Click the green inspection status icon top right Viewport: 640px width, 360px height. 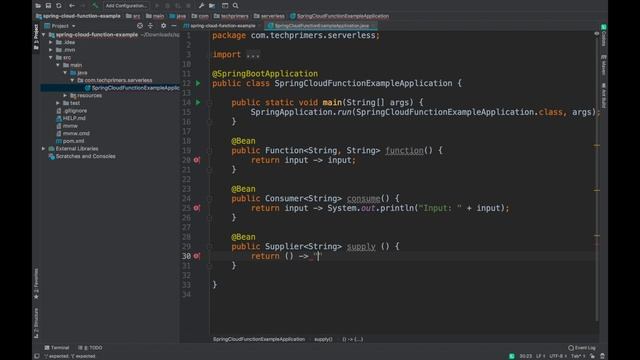pos(603,27)
